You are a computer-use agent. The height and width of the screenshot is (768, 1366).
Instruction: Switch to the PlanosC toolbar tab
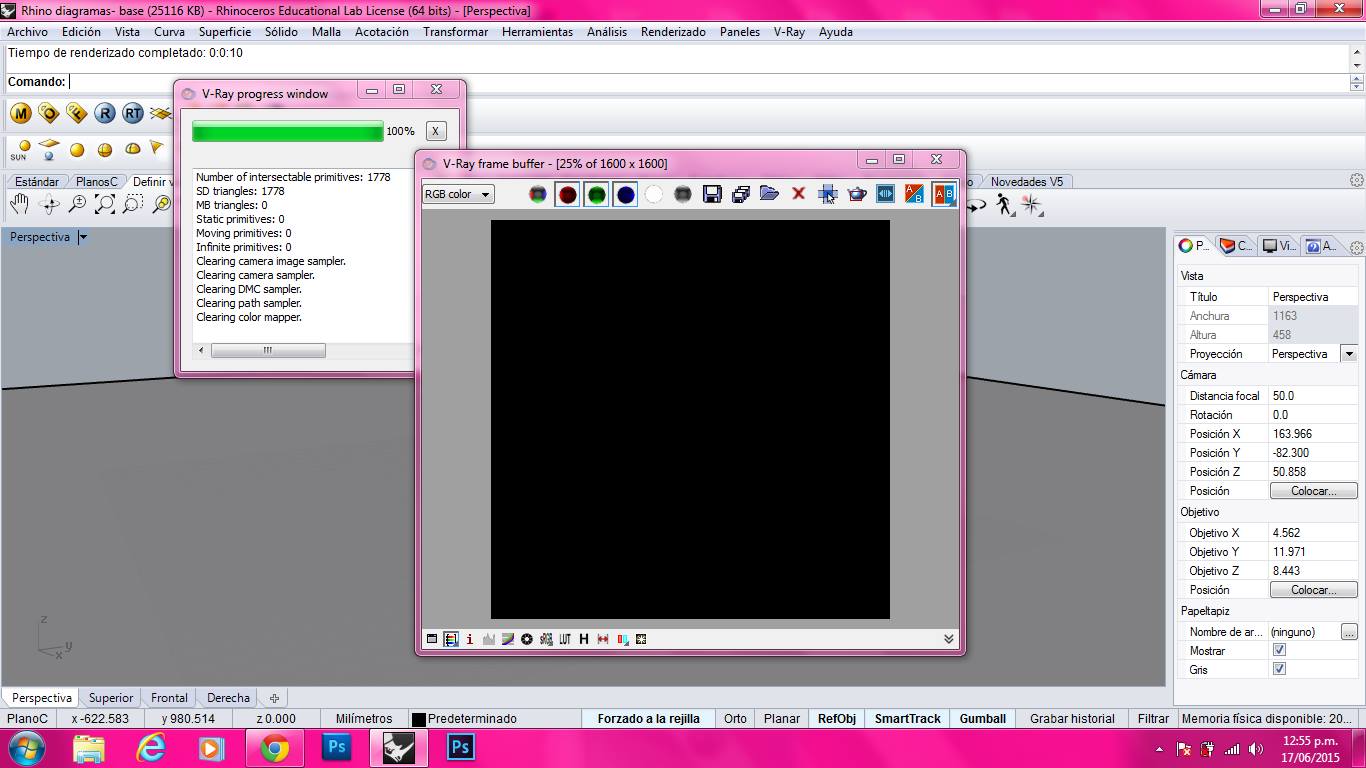pos(97,182)
